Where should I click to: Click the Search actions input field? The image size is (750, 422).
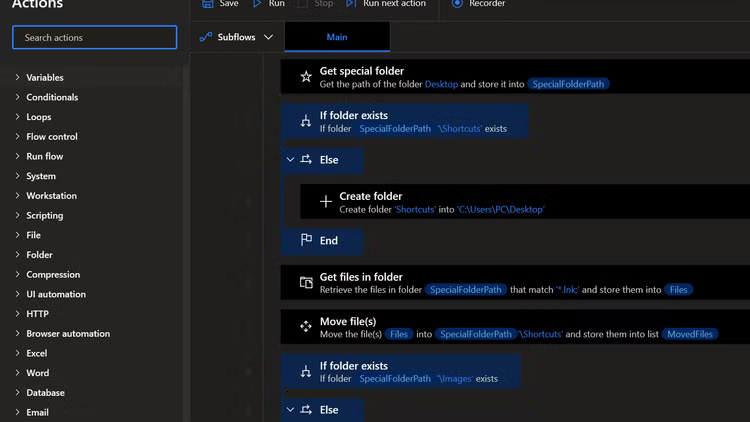coord(95,38)
